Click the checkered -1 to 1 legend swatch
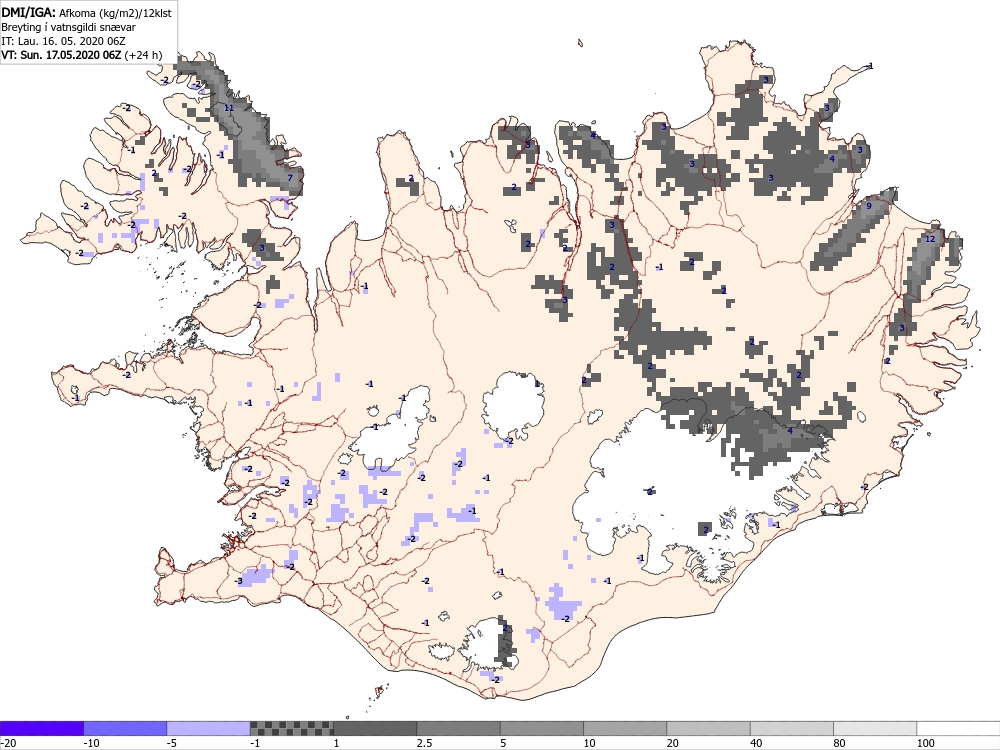The image size is (1000, 750). [x=291, y=728]
